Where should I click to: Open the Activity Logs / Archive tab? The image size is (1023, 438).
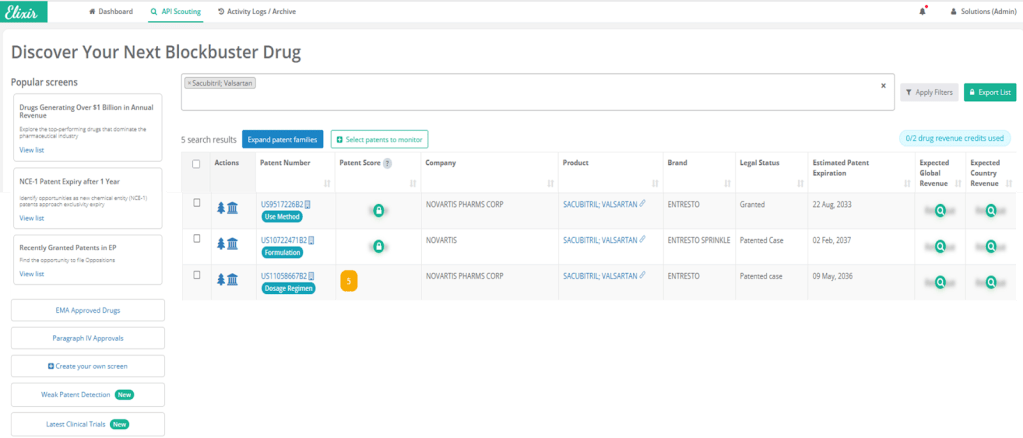coord(257,11)
